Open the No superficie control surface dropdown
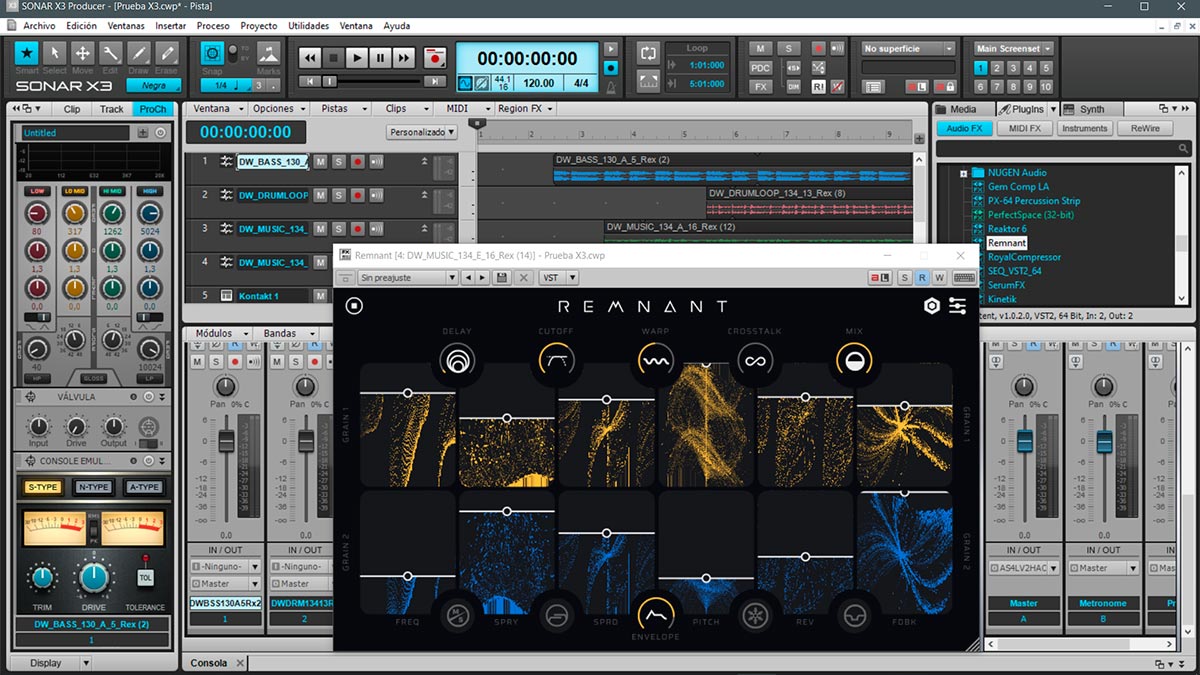1200x675 pixels. (909, 48)
